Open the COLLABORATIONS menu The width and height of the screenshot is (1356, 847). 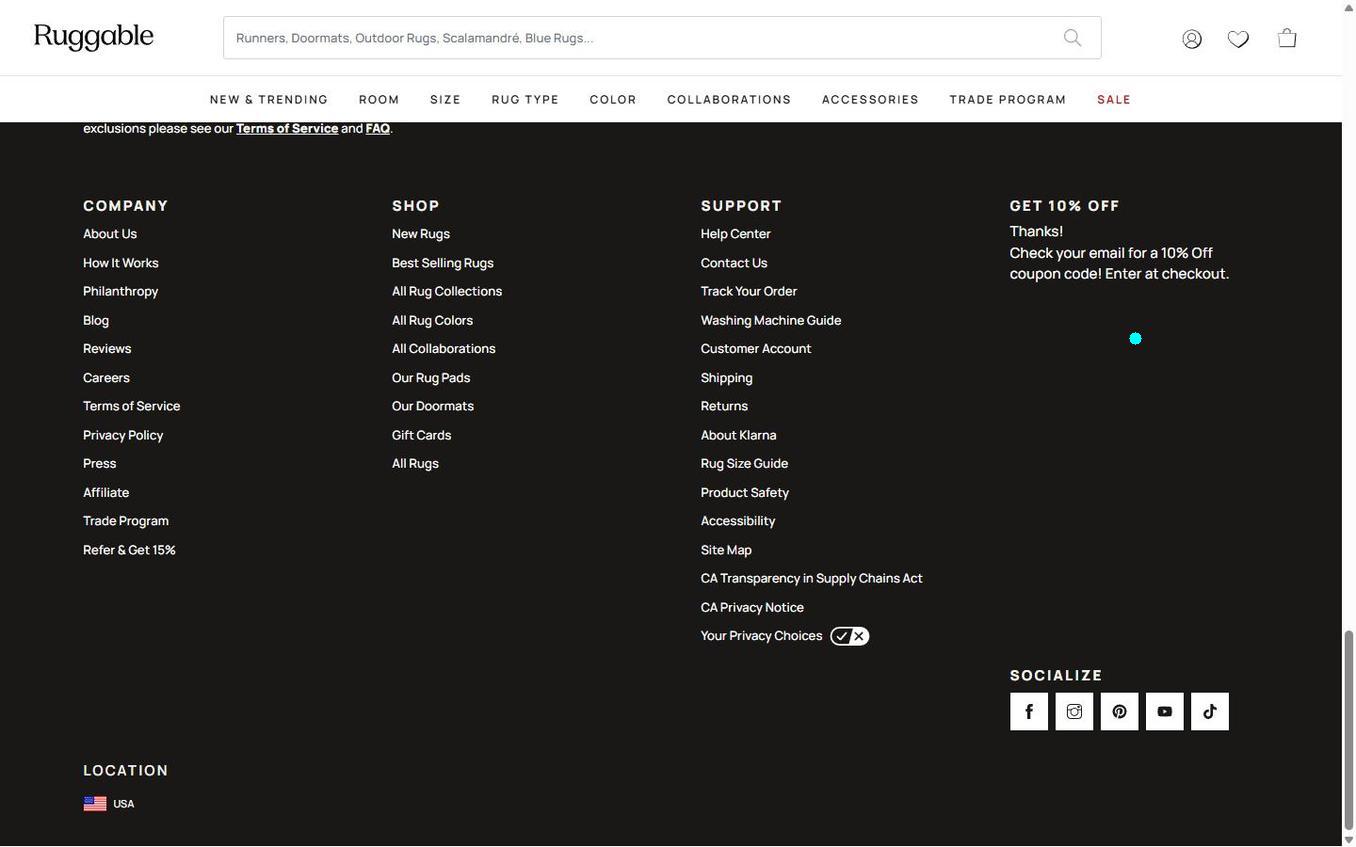pos(729,98)
